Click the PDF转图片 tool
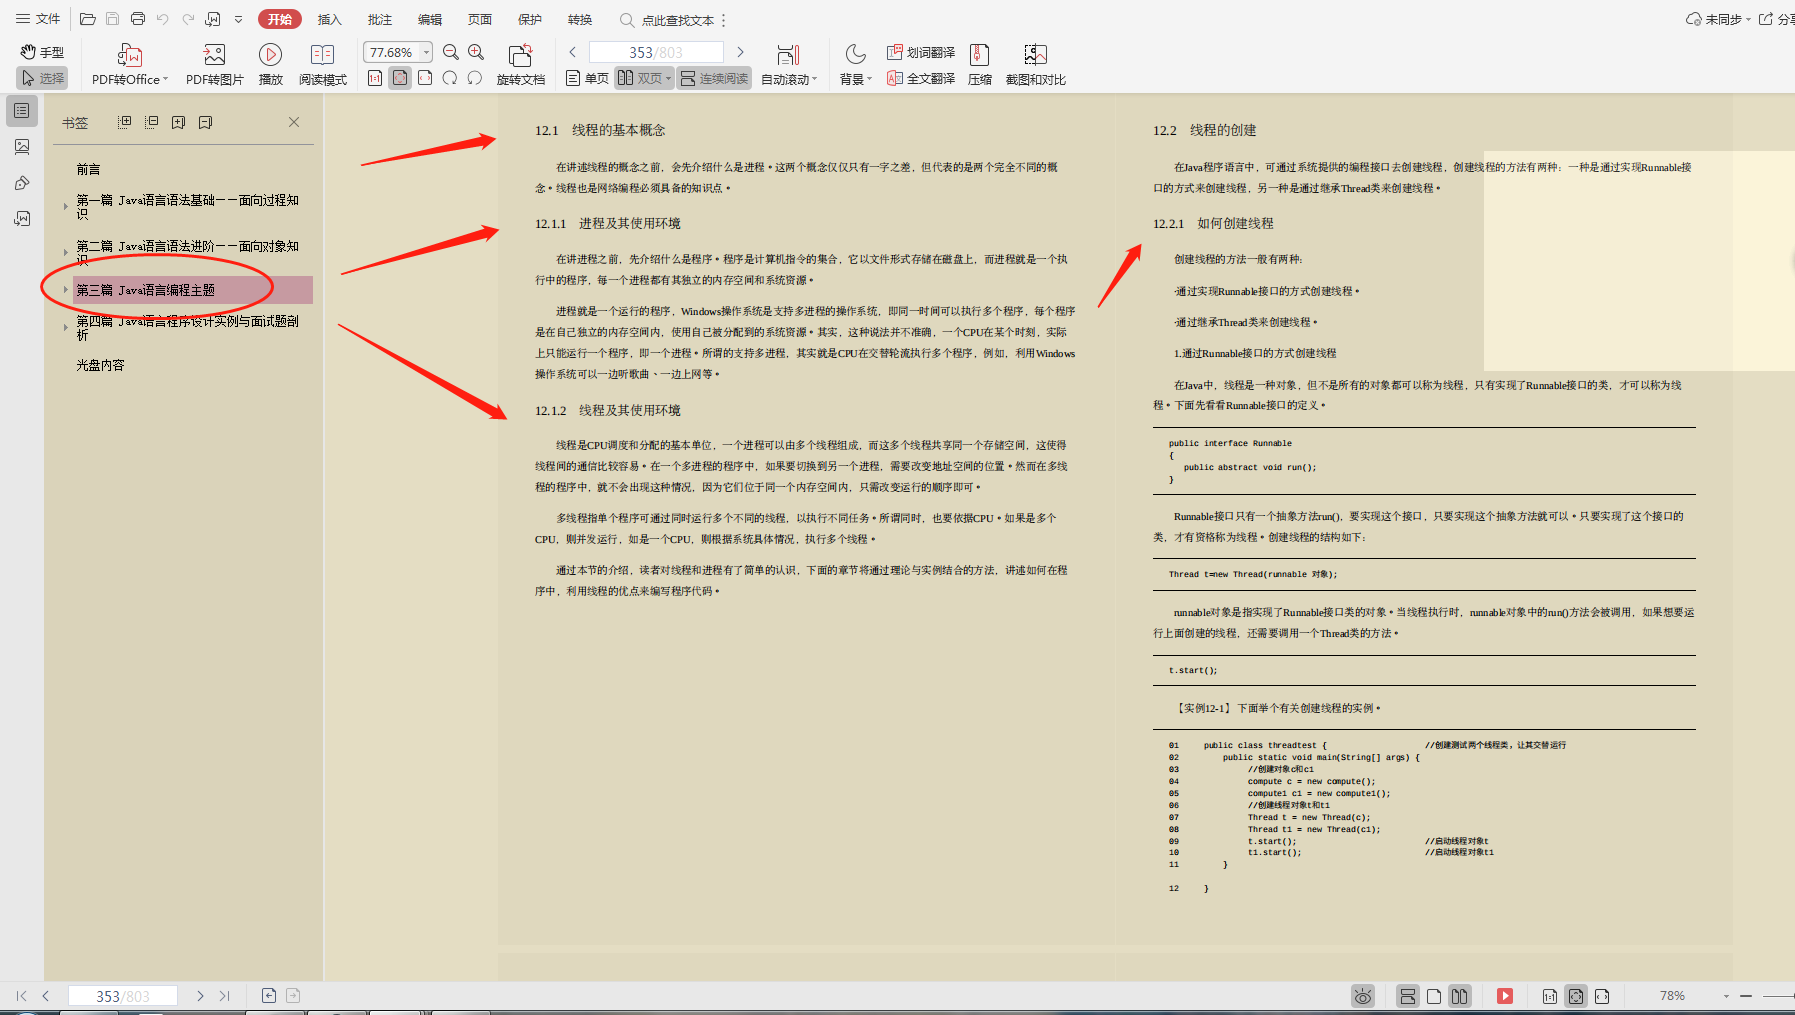This screenshot has height=1015, width=1795. [214, 65]
